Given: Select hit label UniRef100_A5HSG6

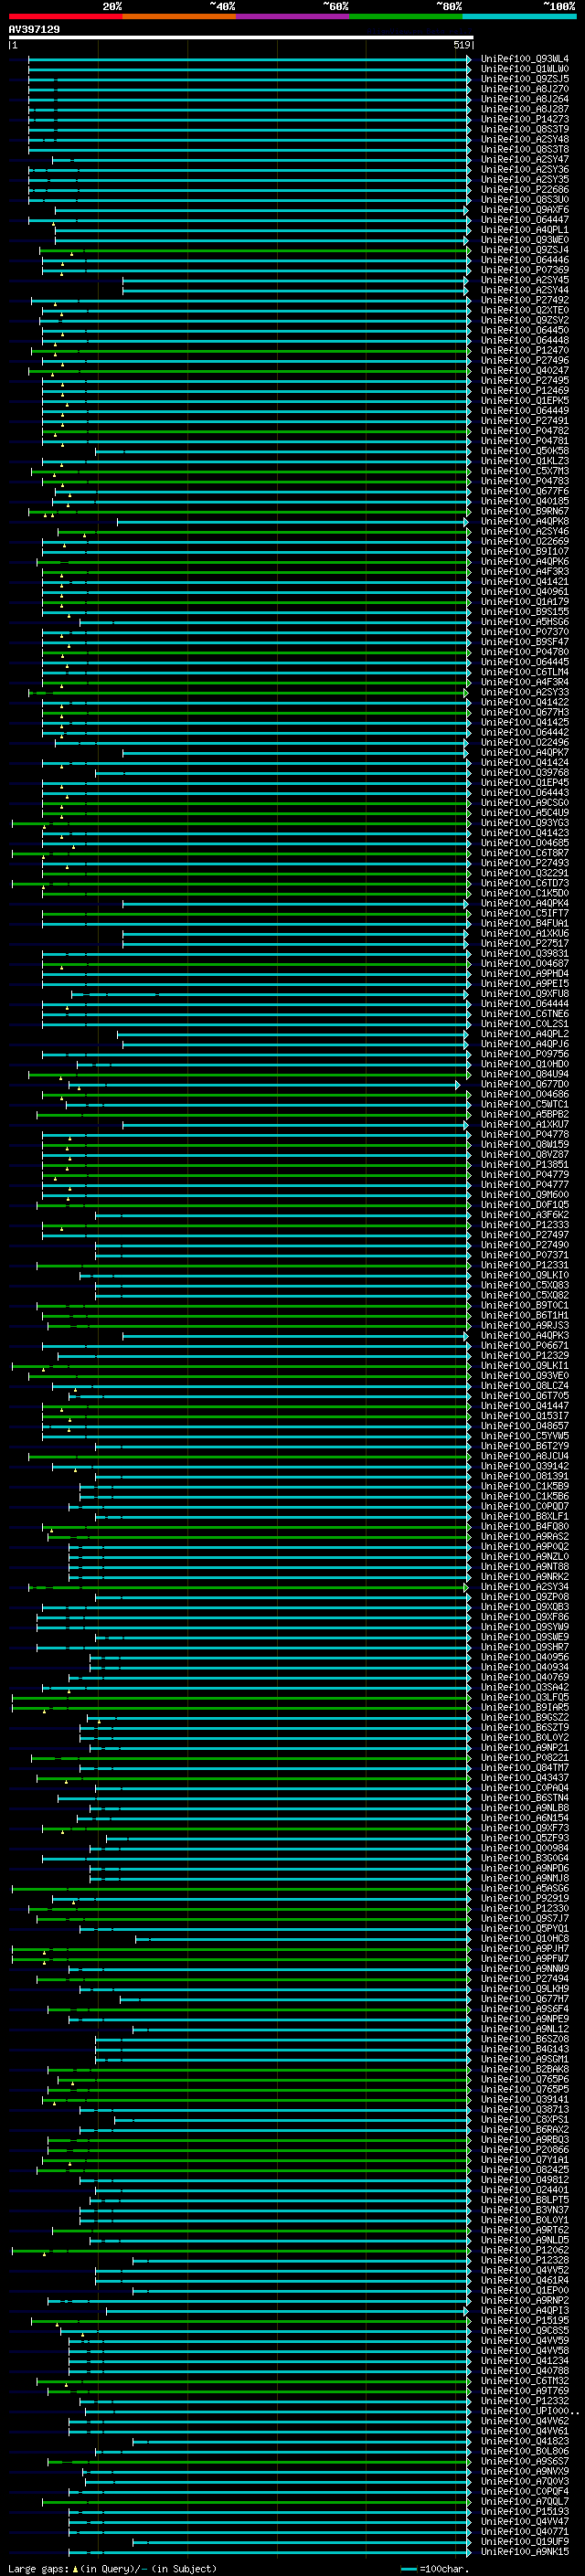Looking at the screenshot, I should [x=524, y=622].
